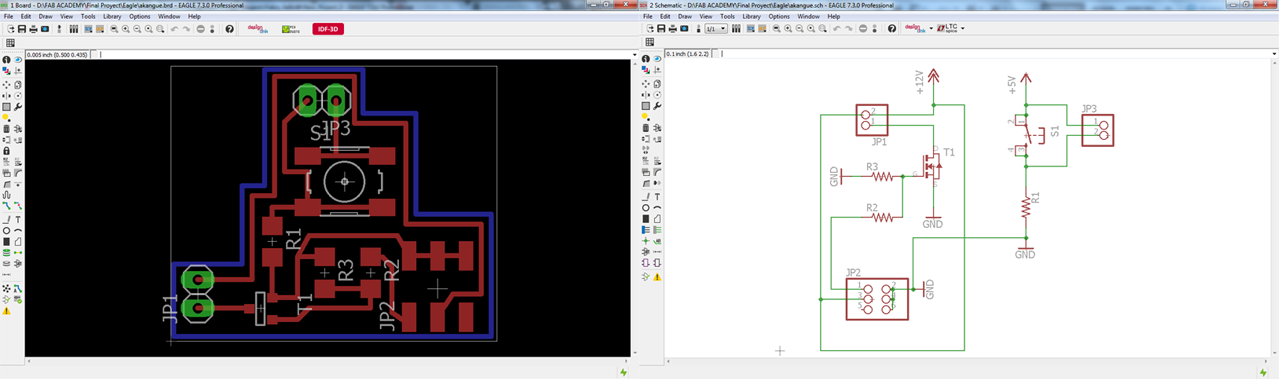This screenshot has height=379, width=1280.
Task: Open the Library menu in Board window
Action: coord(112,16)
